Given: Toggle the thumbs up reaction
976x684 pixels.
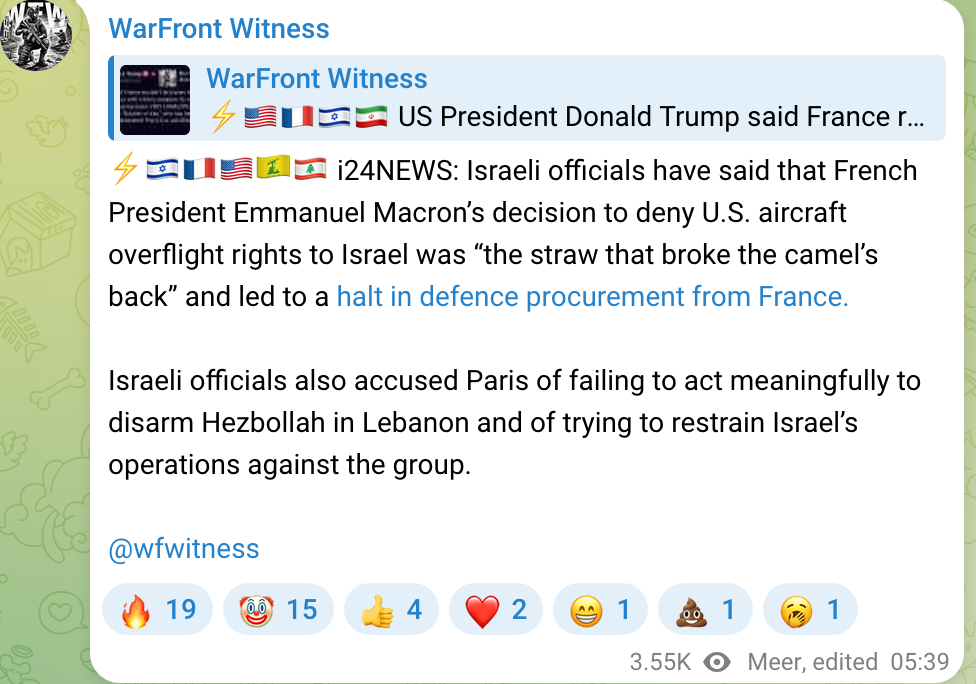Looking at the screenshot, I should [391, 609].
